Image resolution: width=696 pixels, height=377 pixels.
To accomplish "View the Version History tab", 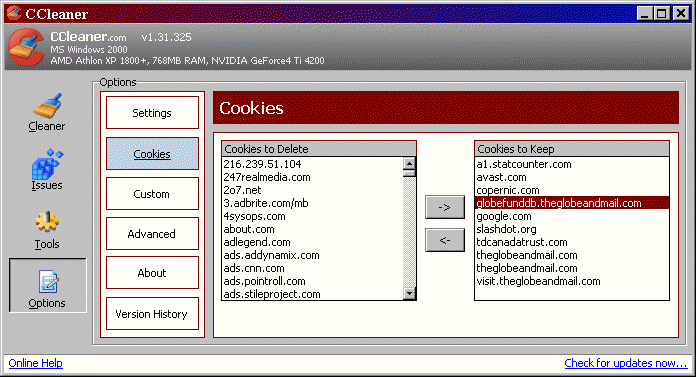I will 152,314.
